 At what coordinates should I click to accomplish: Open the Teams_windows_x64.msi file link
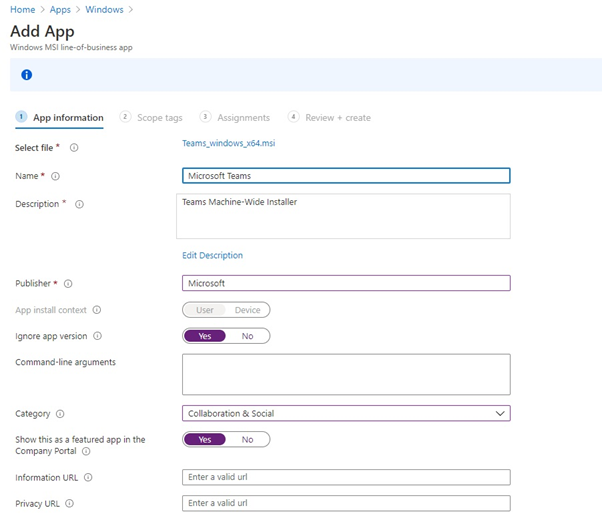point(228,143)
